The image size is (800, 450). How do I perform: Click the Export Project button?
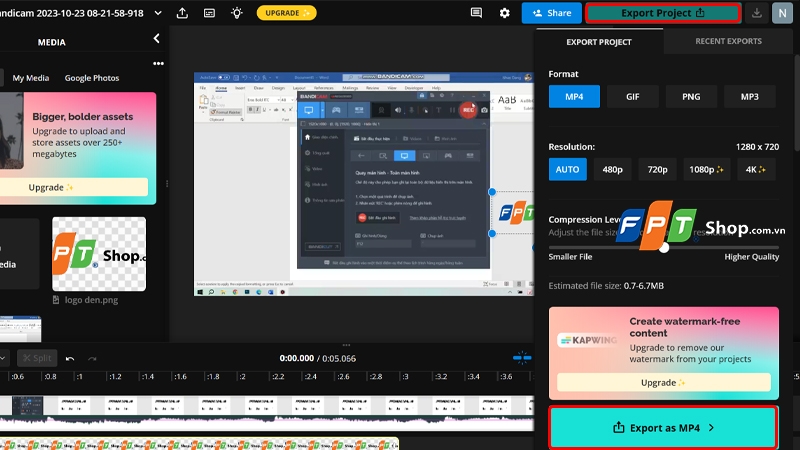click(663, 13)
